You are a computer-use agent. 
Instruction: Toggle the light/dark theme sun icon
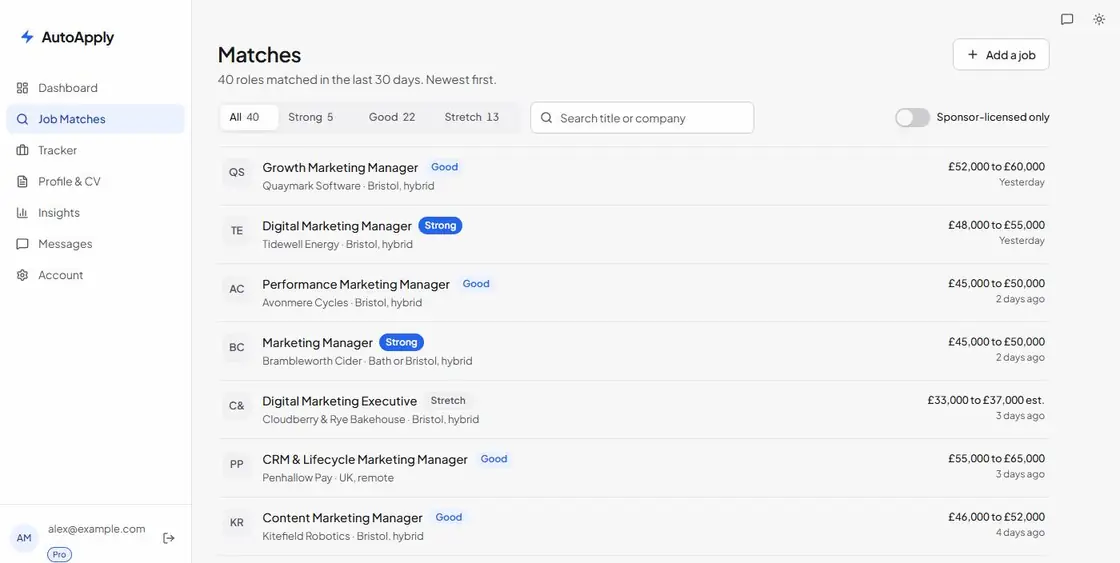tap(1099, 19)
